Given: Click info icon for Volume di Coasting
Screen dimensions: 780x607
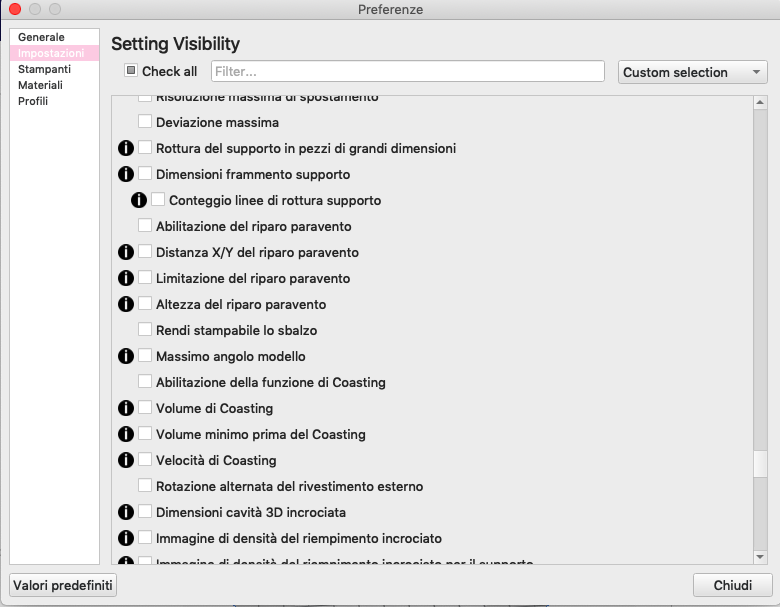Looking at the screenshot, I should pos(126,408).
